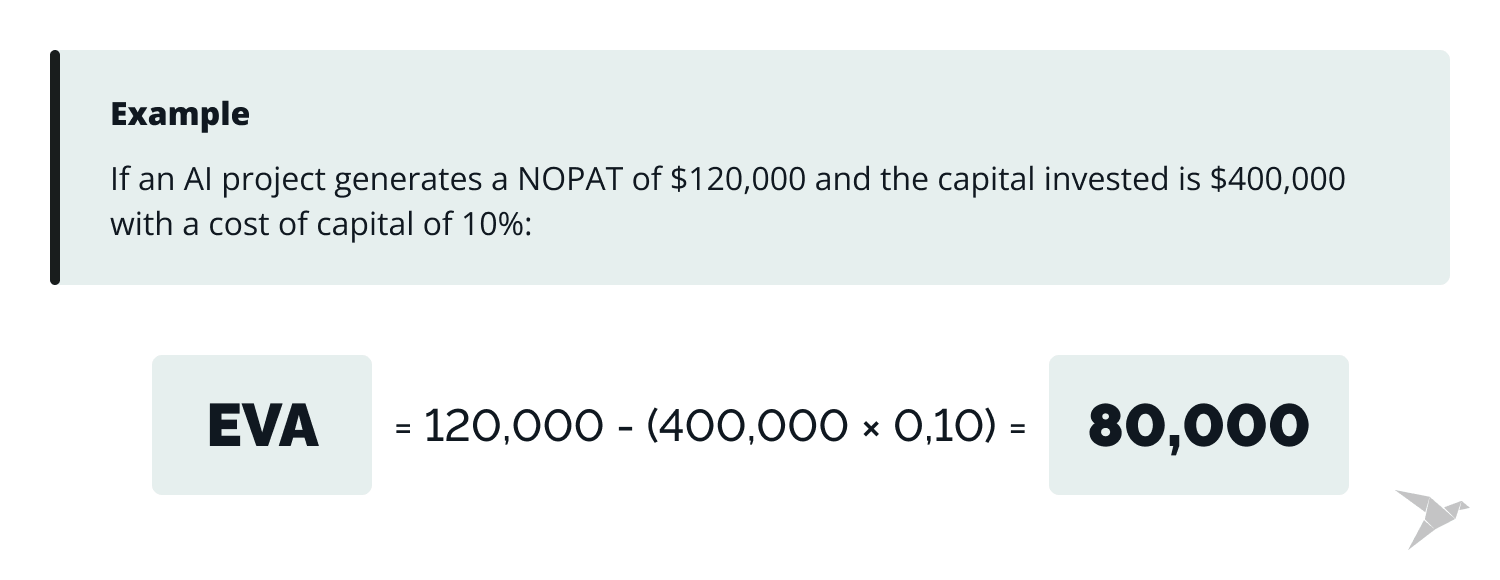Click the black vertical bar beside Example
Image resolution: width=1500 pixels, height=580 pixels.
coord(55,167)
